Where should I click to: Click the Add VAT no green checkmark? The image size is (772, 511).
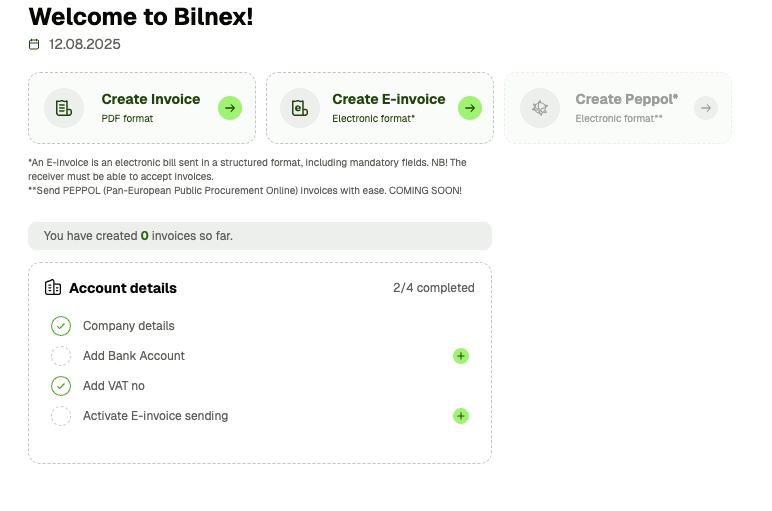(61, 386)
